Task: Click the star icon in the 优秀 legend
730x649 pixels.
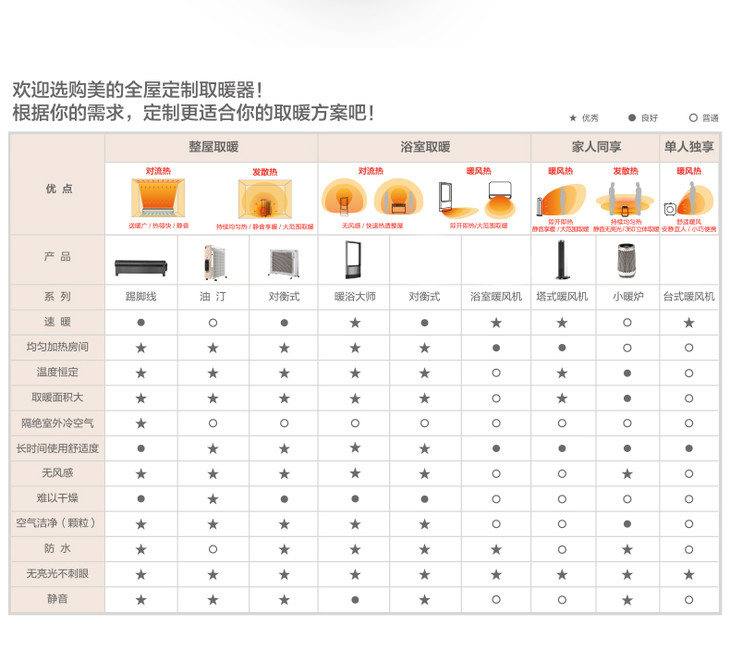Action: point(573,118)
